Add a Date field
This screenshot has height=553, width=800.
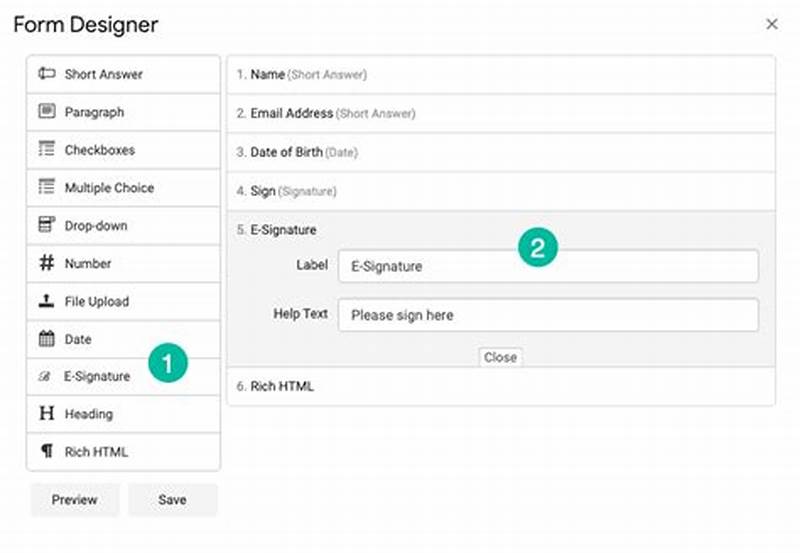[123, 339]
